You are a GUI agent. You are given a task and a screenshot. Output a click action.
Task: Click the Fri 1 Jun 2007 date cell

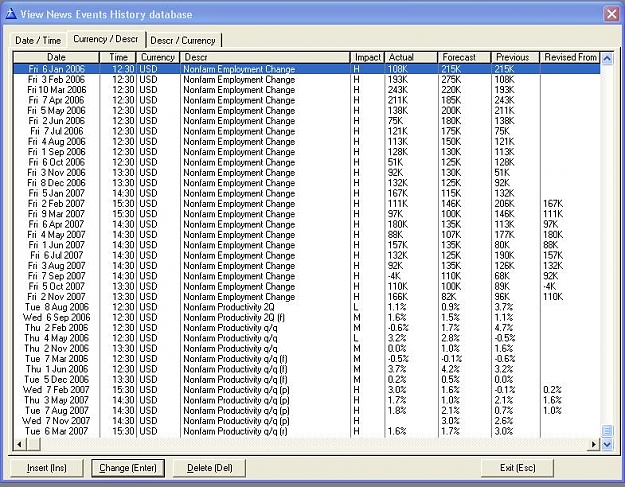point(56,245)
